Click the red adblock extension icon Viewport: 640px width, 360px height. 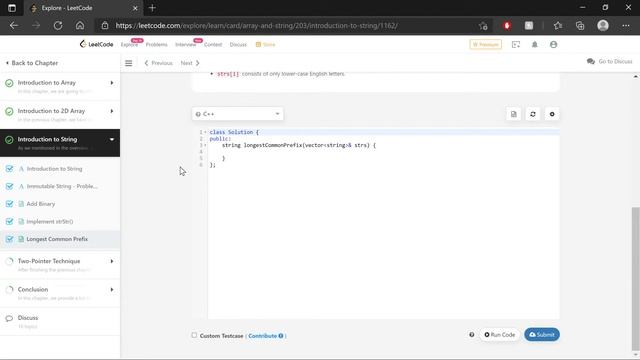coord(507,25)
